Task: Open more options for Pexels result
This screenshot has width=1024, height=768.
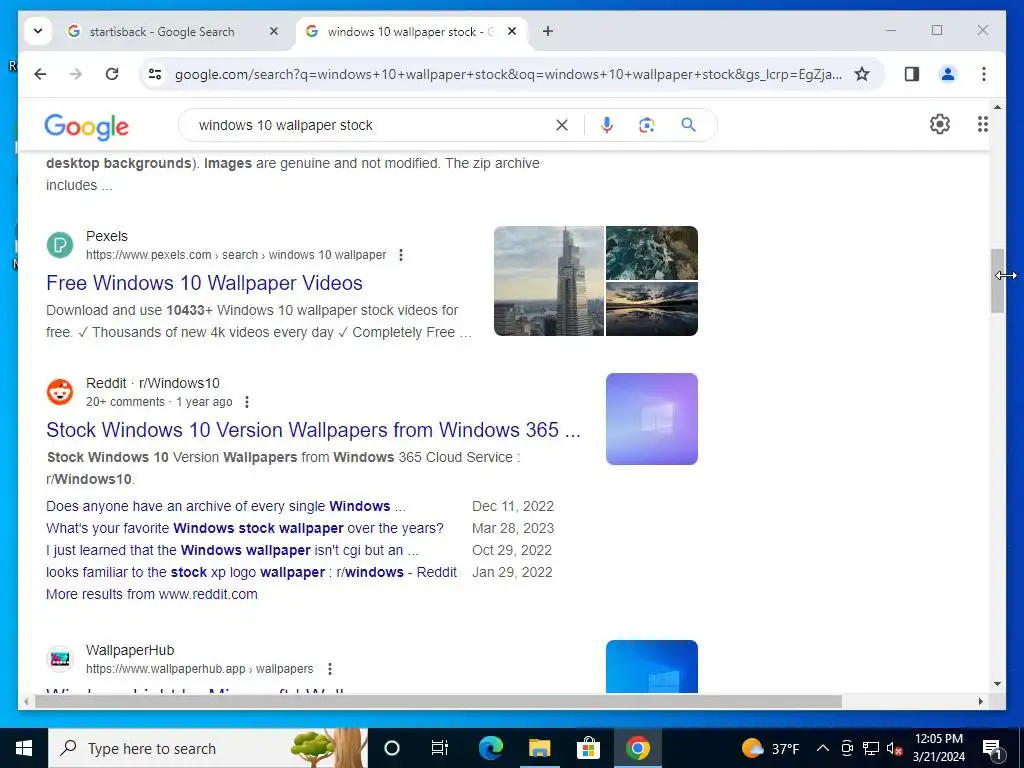Action: coord(401,255)
